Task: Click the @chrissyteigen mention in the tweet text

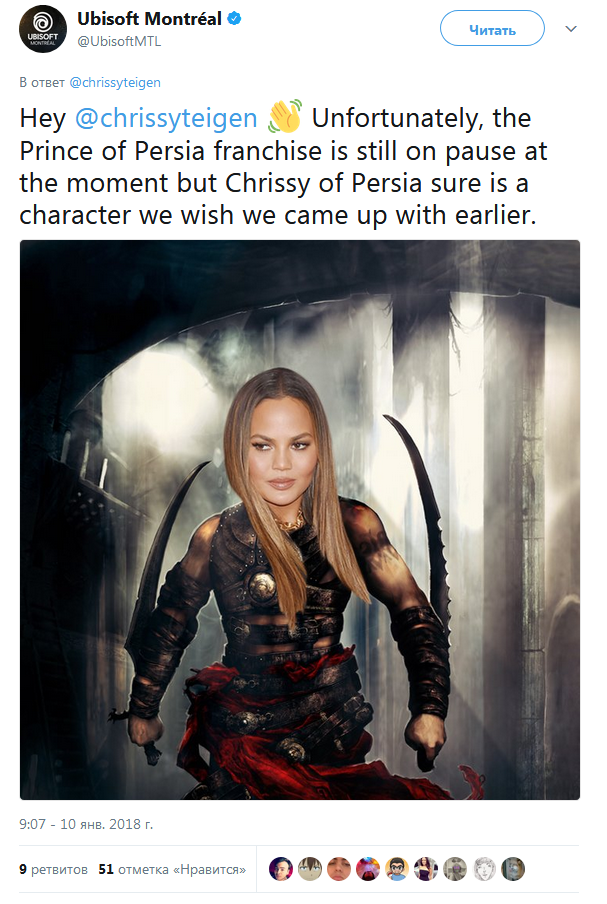Action: (x=166, y=118)
